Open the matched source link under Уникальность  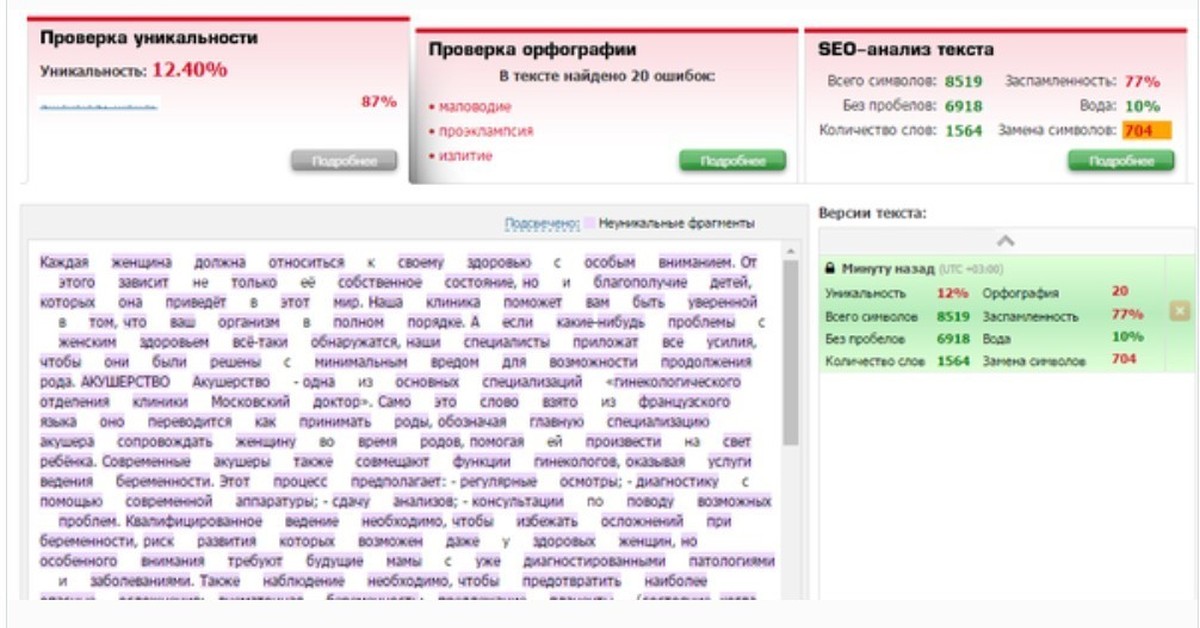(100, 103)
